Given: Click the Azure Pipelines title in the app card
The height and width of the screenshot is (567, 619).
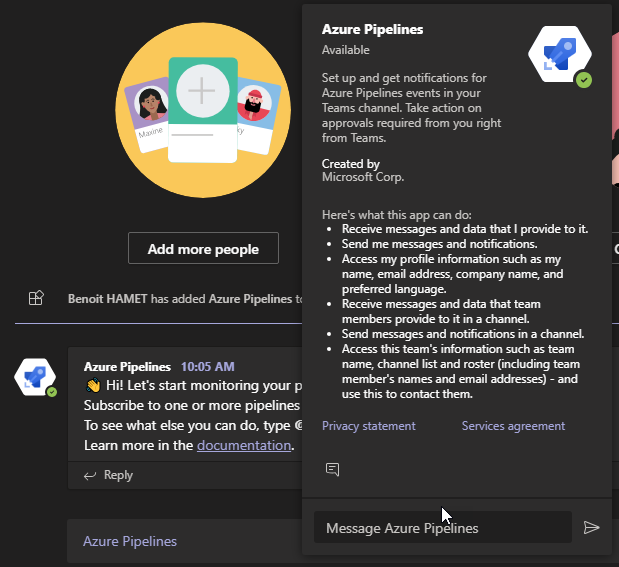Looking at the screenshot, I should (x=372, y=29).
